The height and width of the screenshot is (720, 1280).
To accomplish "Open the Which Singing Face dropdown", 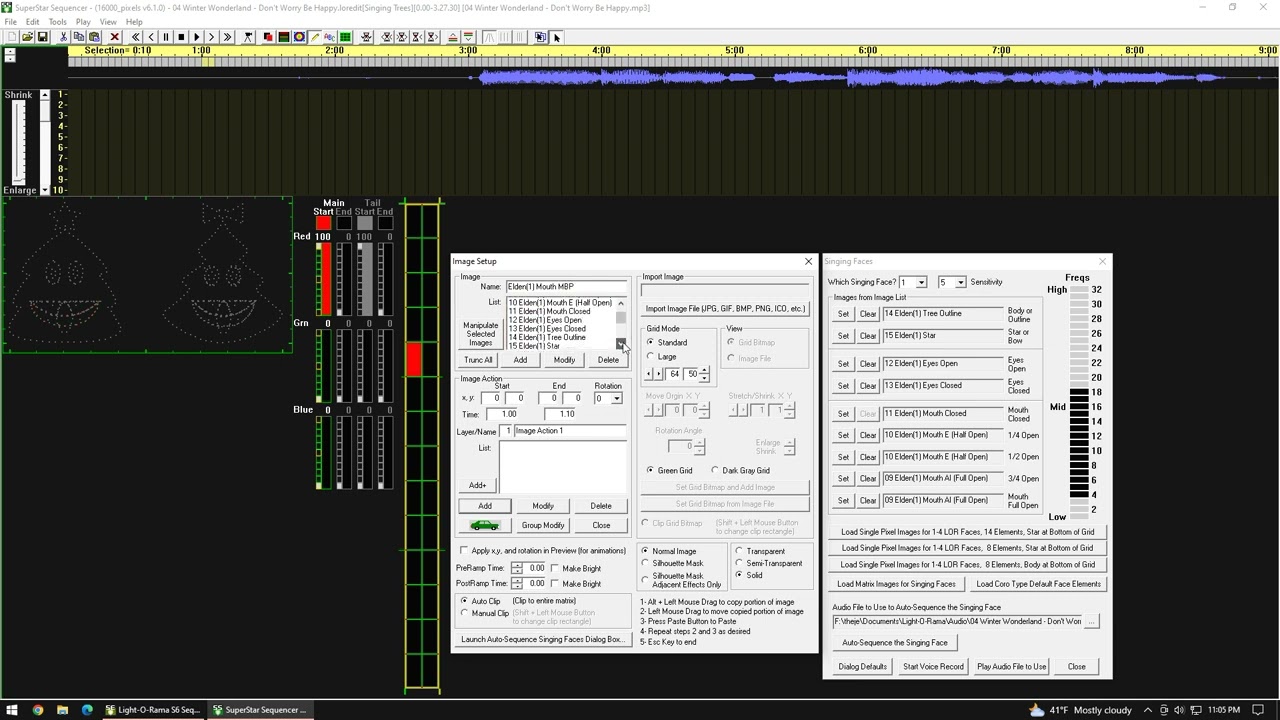I will pyautogui.click(x=921, y=282).
